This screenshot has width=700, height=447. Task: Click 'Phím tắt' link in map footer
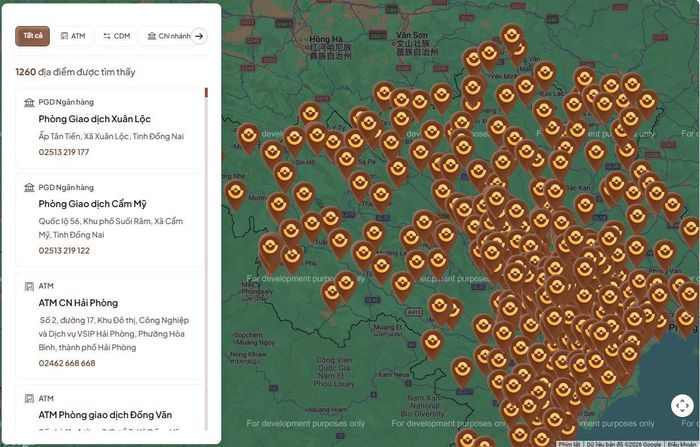click(x=570, y=444)
